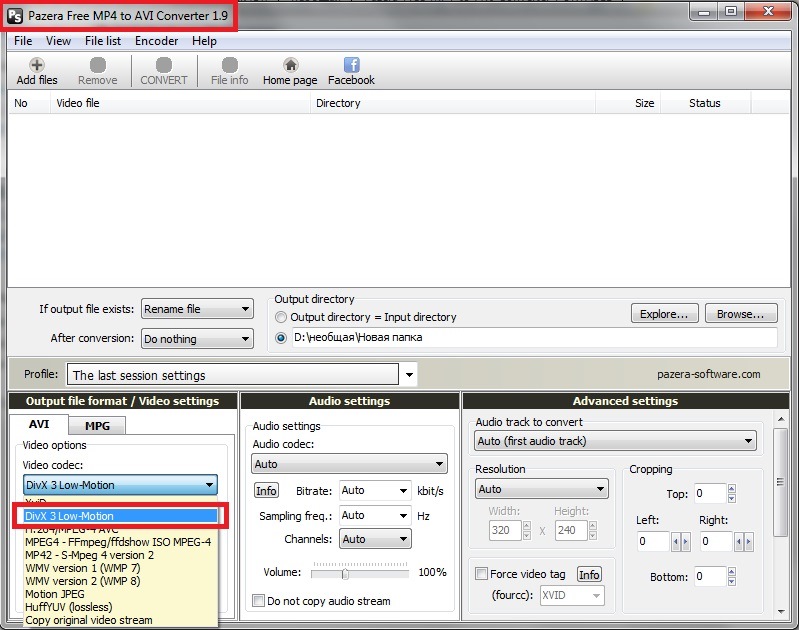
Task: Click the Cropping Top value field
Action: (710, 493)
